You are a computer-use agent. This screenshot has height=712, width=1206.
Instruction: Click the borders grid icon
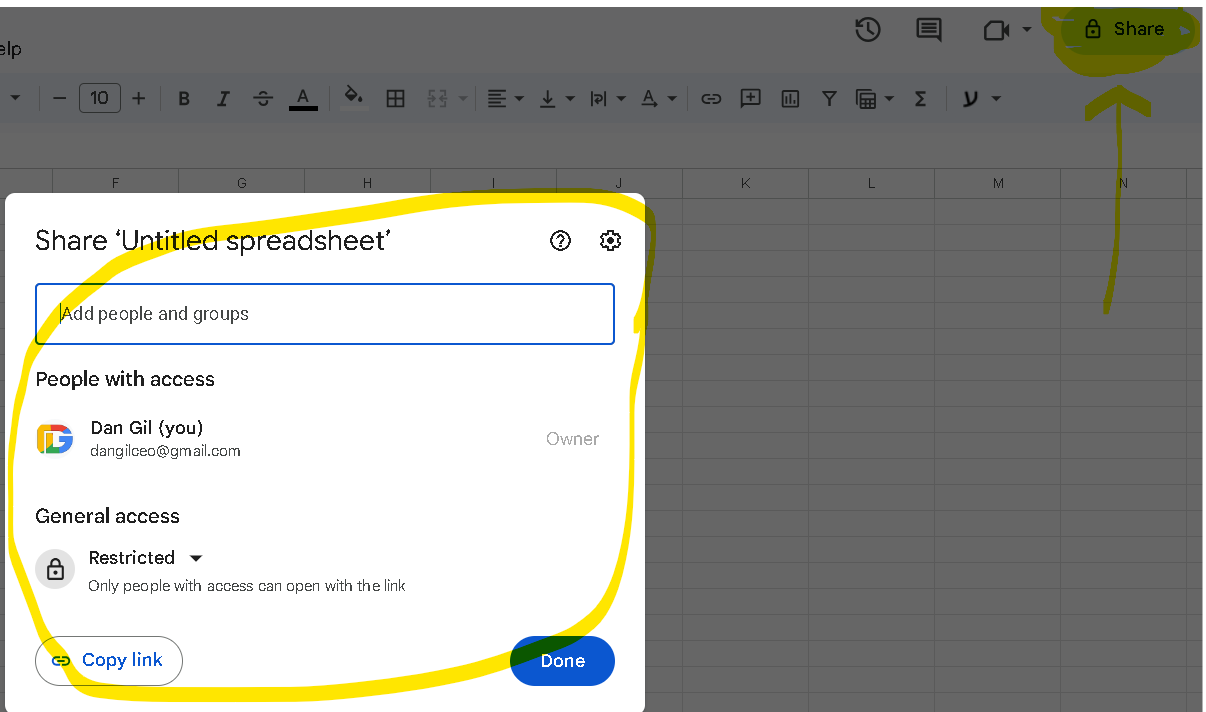(x=395, y=98)
